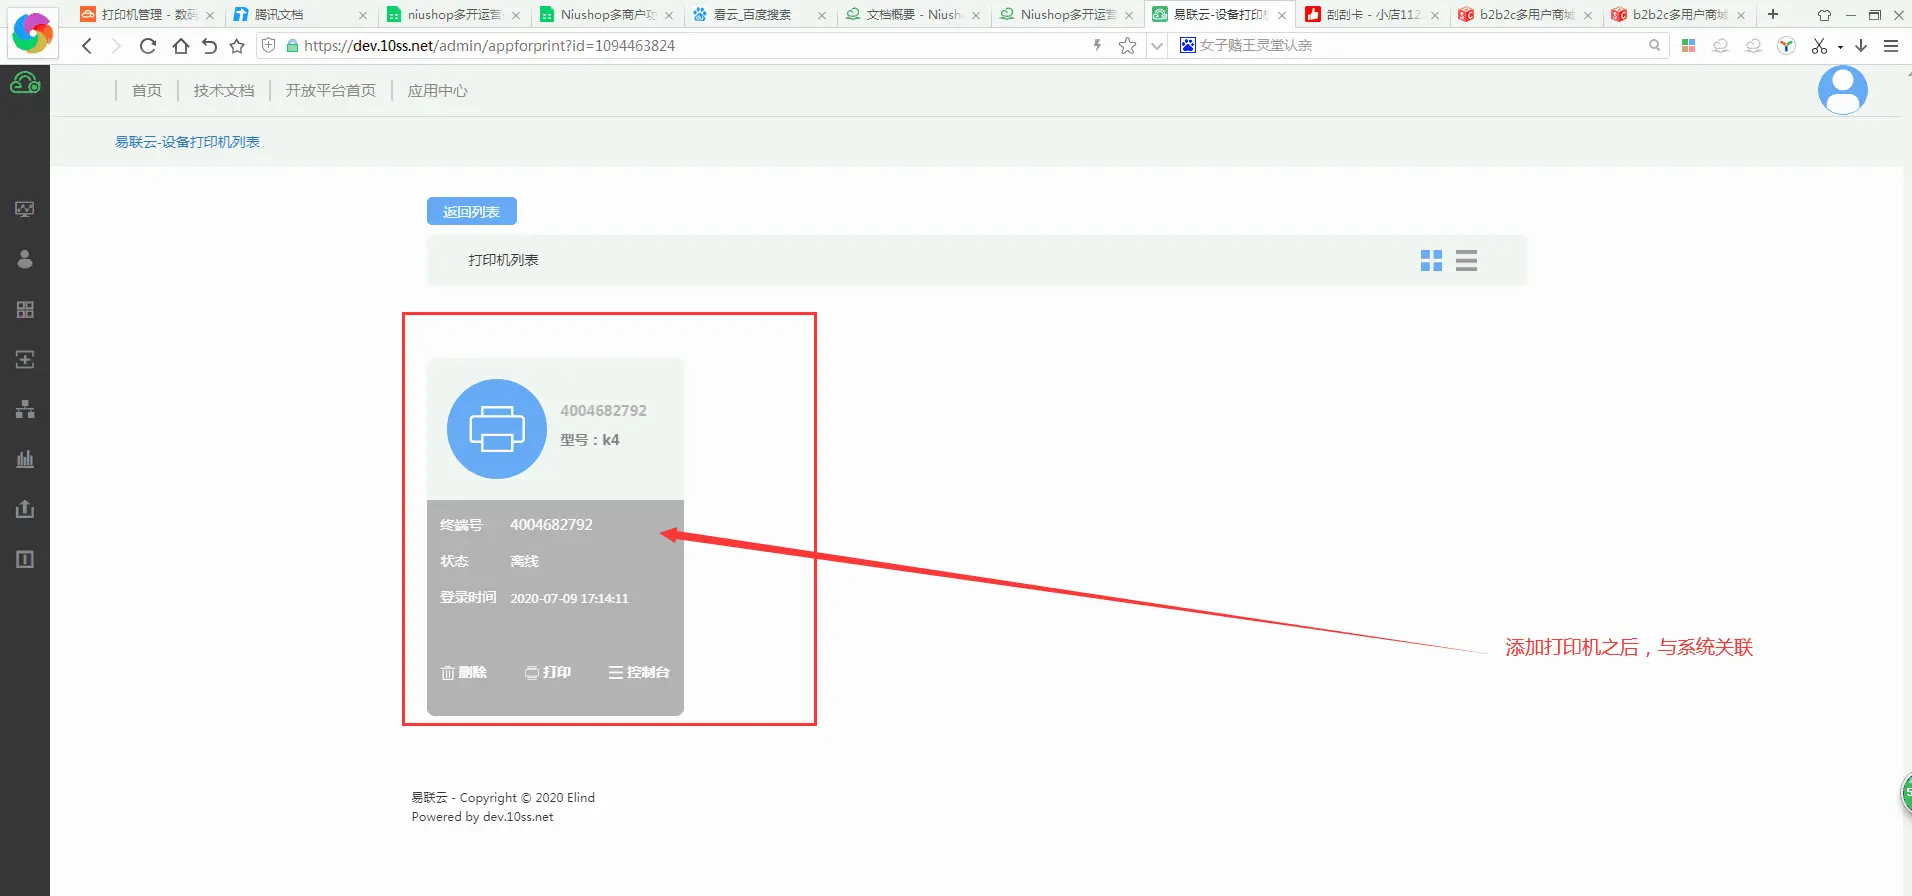Reload page with browser refresh button
The image size is (1912, 896).
(x=148, y=46)
